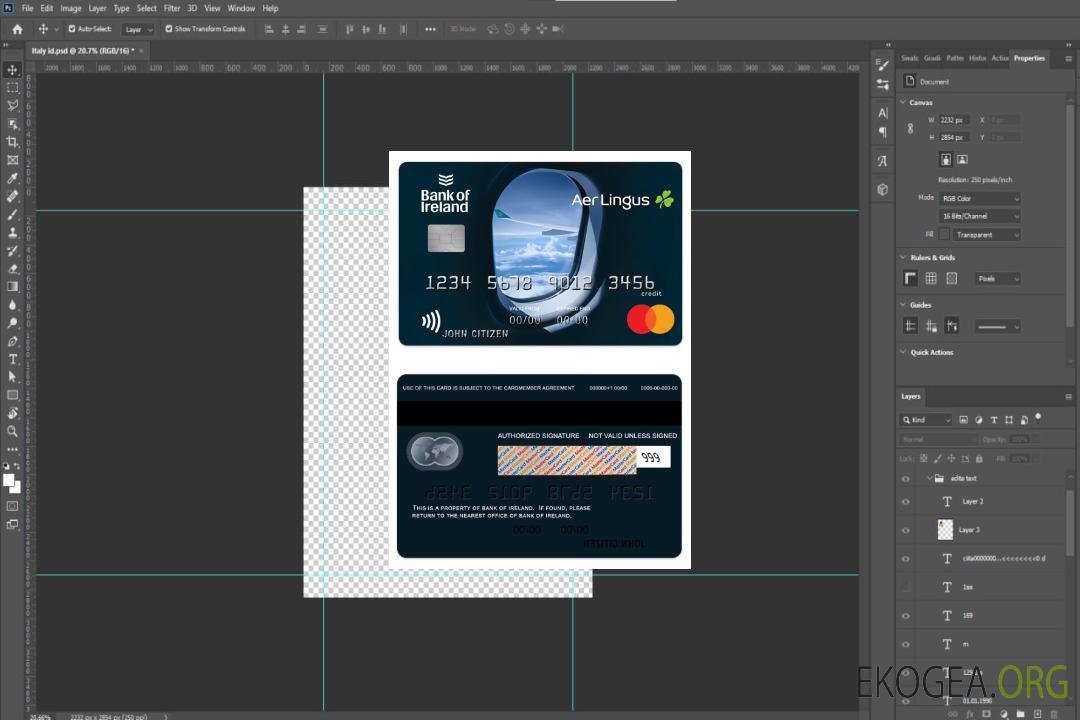The height and width of the screenshot is (720, 1080).
Task: Open the Filter menu
Action: 172,8
